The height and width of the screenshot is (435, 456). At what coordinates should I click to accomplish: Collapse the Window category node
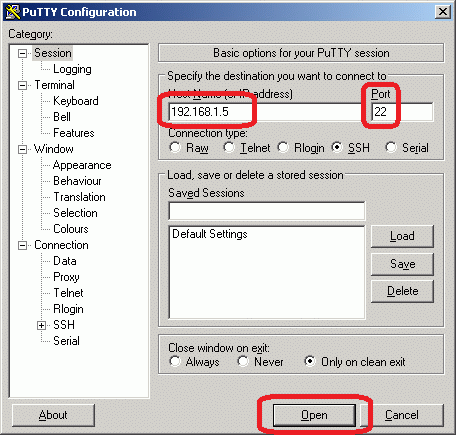tap(22, 149)
